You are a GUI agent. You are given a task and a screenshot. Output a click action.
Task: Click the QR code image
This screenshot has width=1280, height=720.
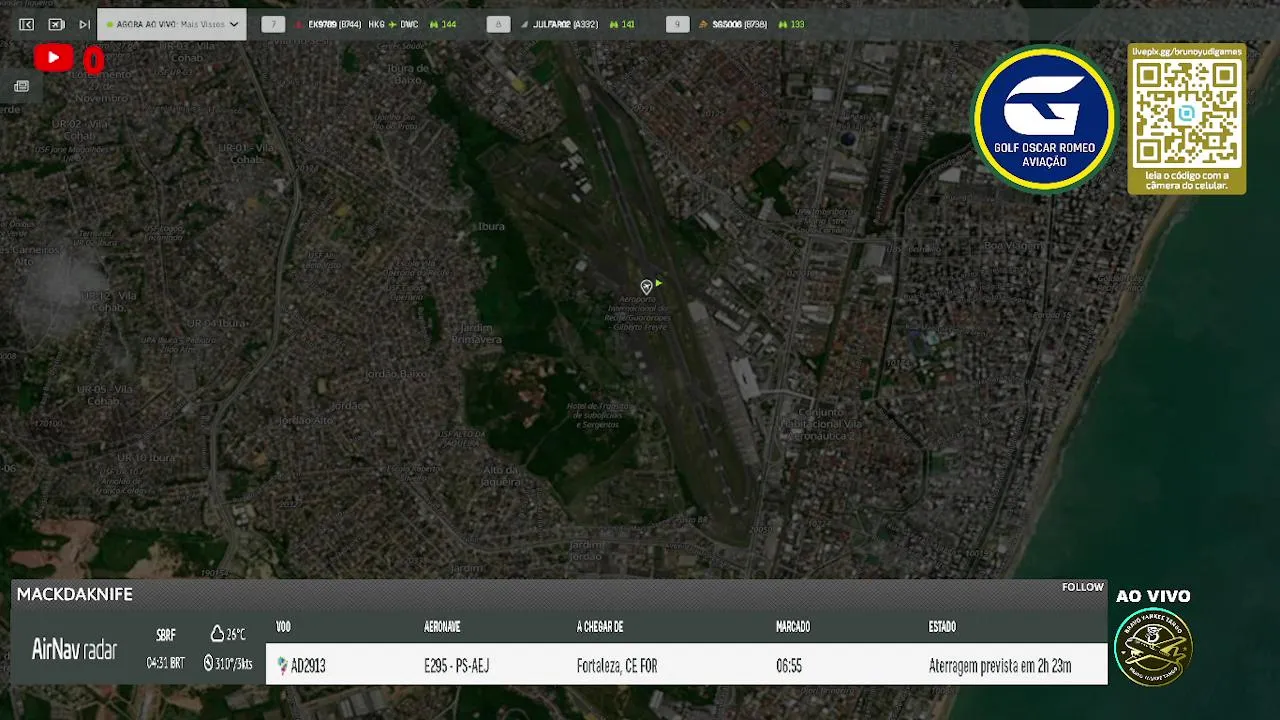pos(1186,113)
